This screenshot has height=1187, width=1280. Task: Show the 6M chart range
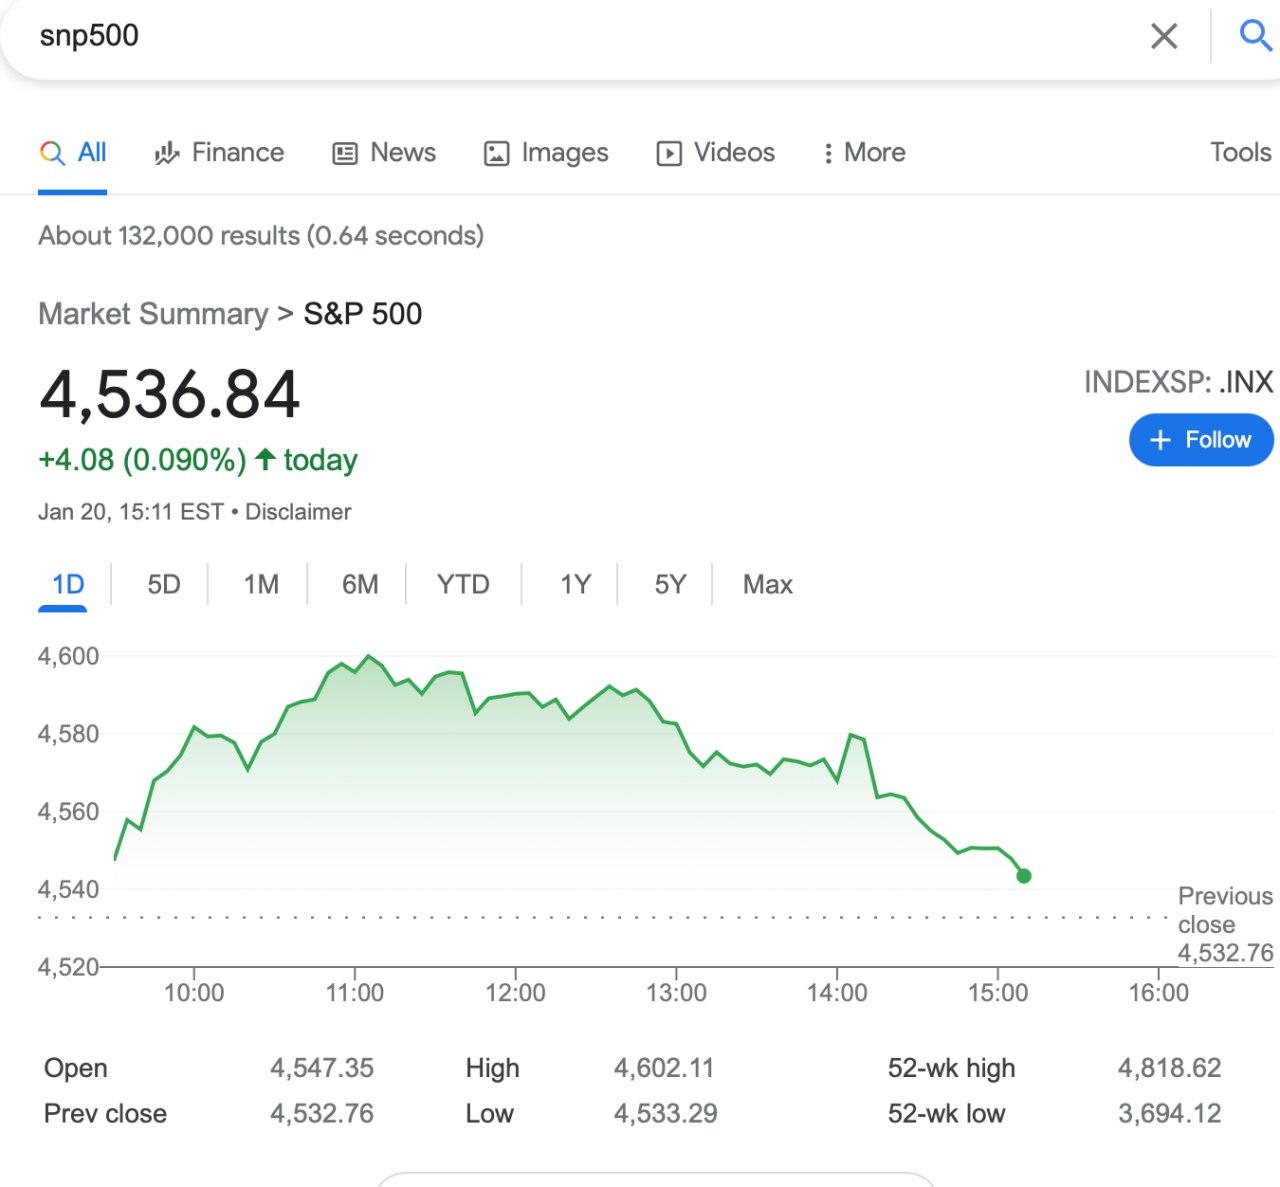pyautogui.click(x=360, y=584)
